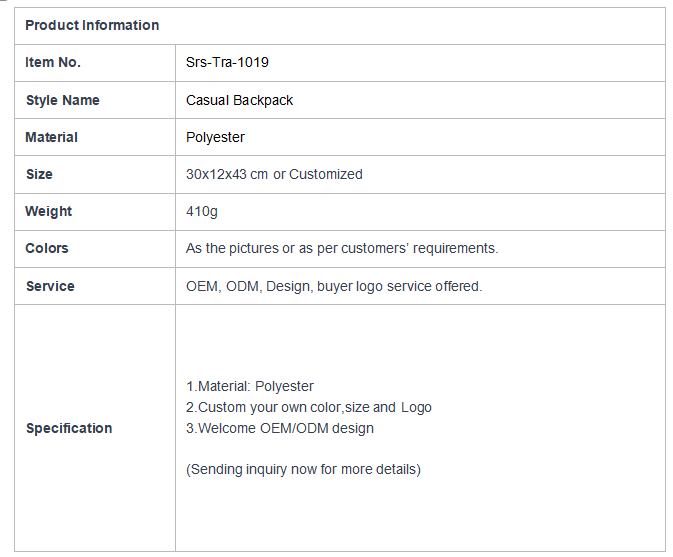Image resolution: width=673 pixels, height=557 pixels.
Task: Select the Weight label cell
Action: [x=95, y=212]
